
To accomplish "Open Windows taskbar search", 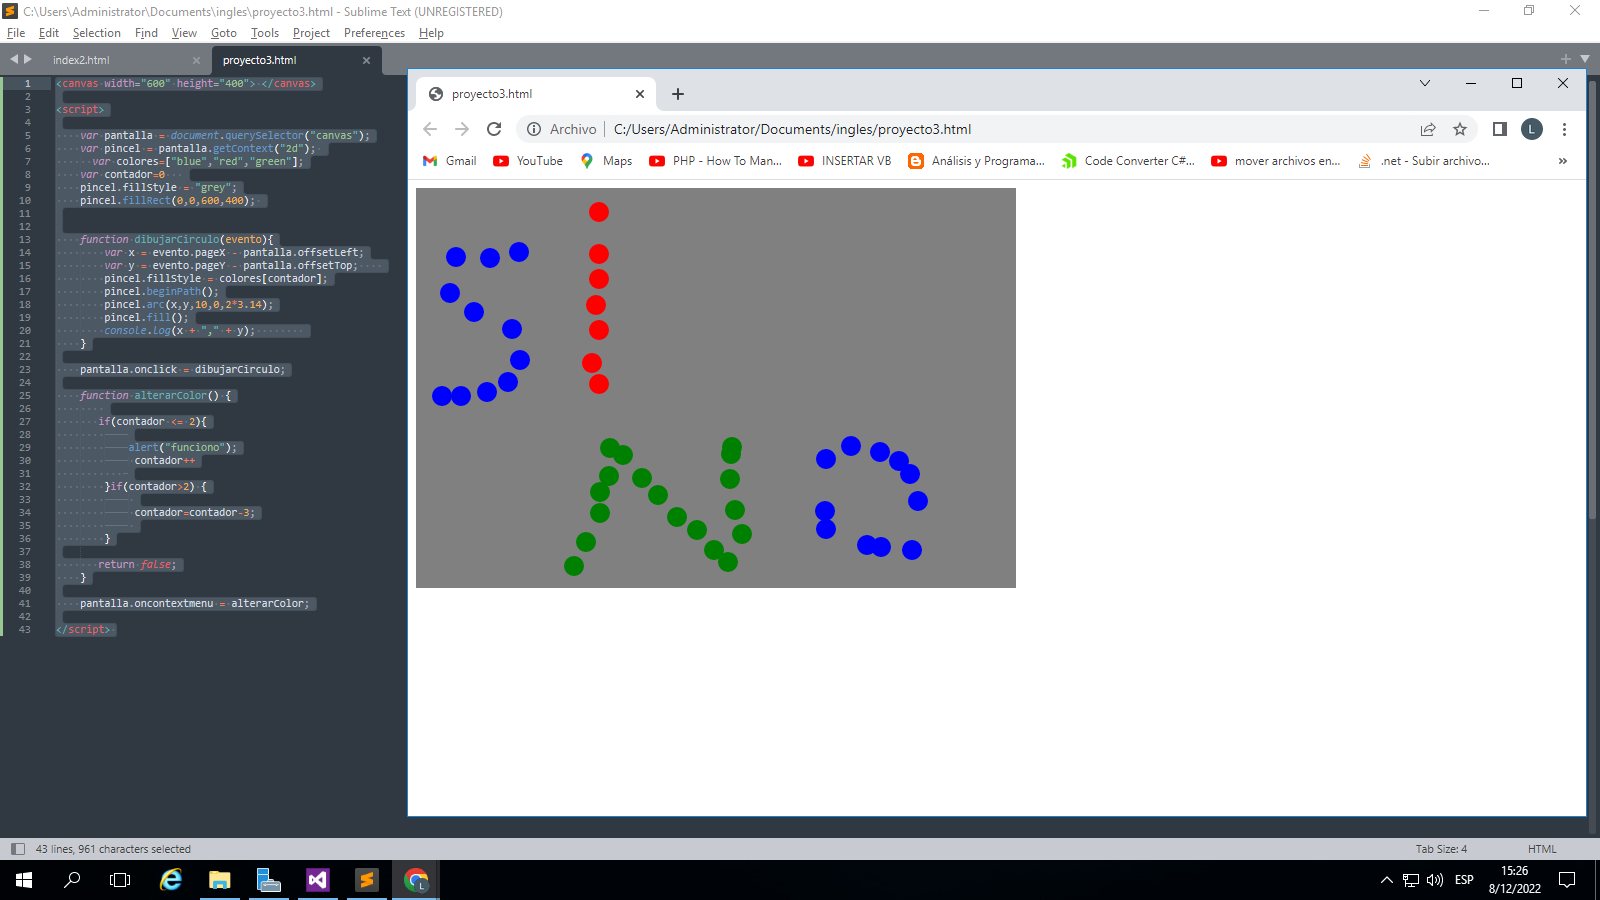I will click(72, 880).
